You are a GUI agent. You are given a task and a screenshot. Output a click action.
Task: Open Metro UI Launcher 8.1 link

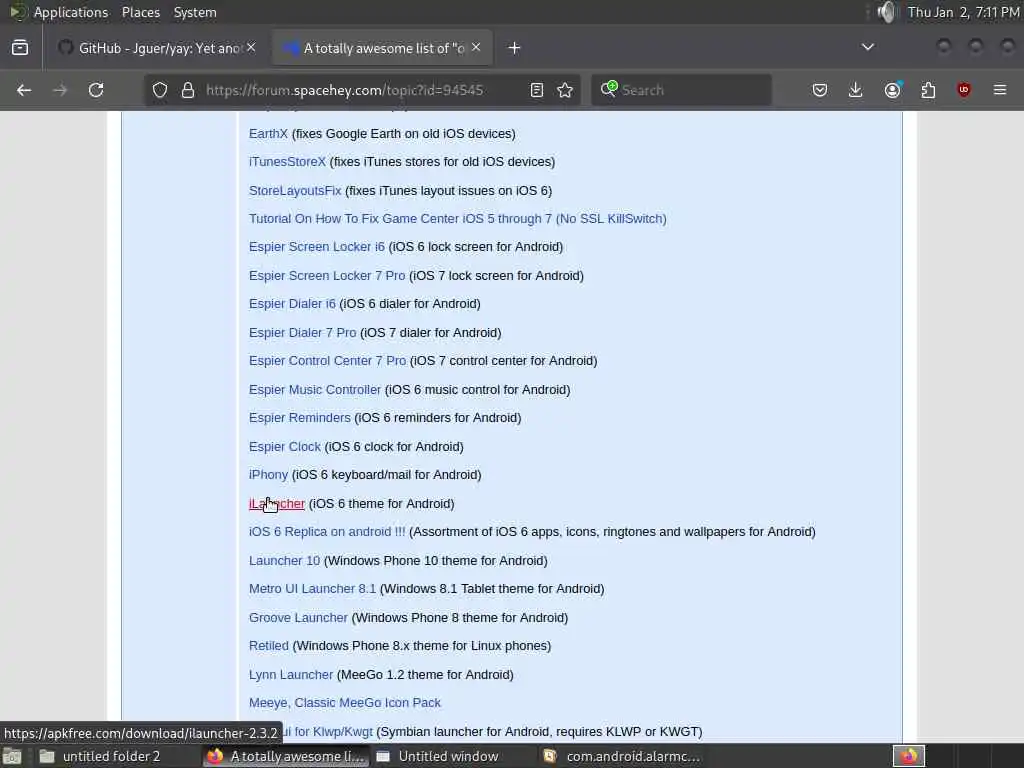pos(312,589)
